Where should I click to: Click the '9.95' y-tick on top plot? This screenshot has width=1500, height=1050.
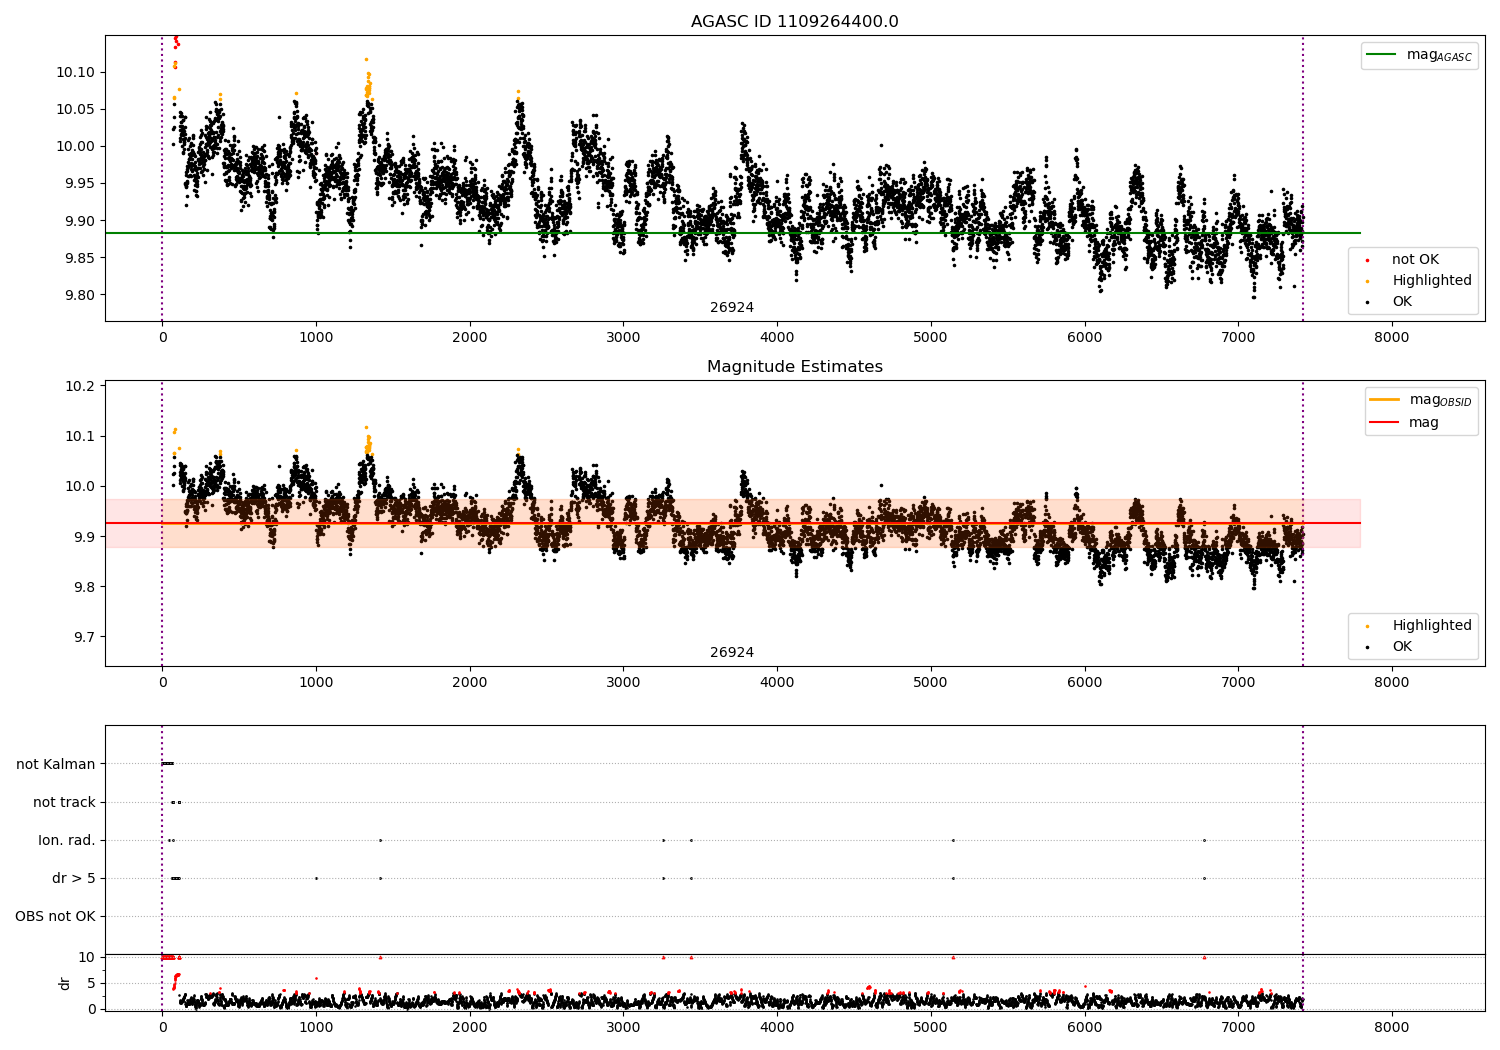[x=79, y=184]
